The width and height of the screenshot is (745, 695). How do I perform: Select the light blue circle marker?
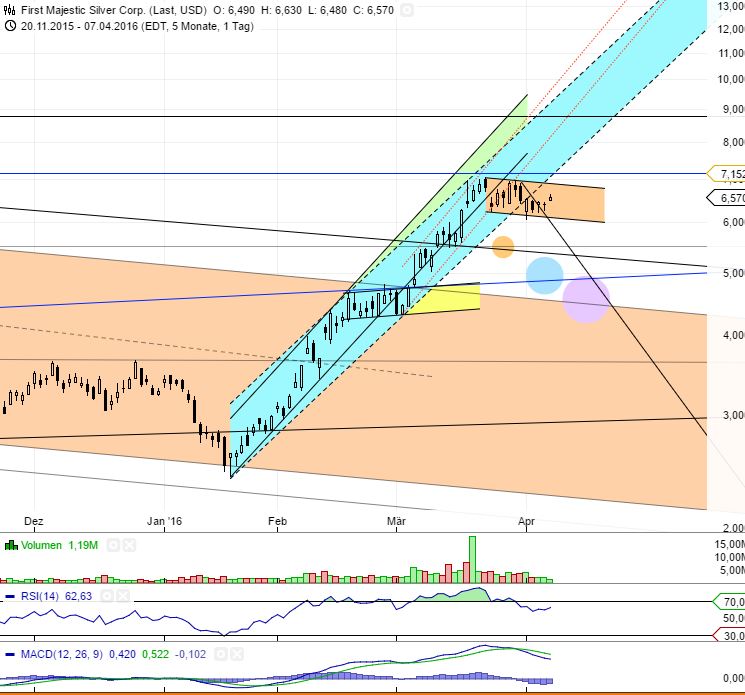tap(544, 275)
